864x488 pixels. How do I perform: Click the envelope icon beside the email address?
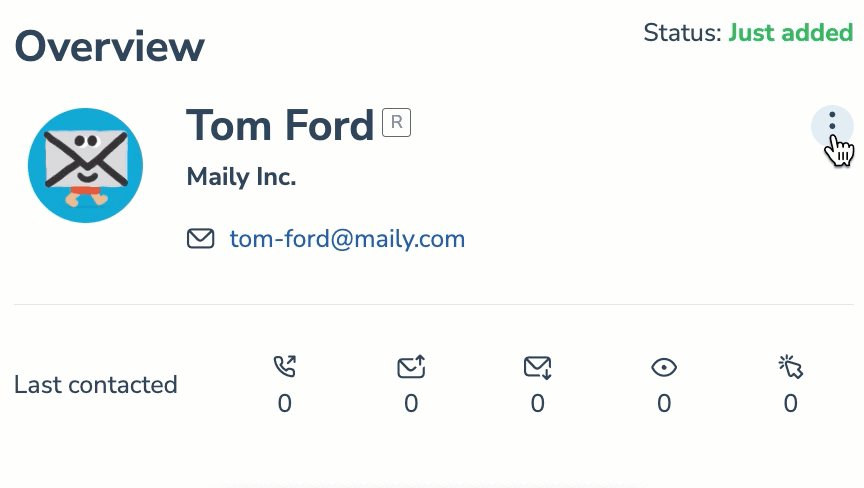(201, 239)
